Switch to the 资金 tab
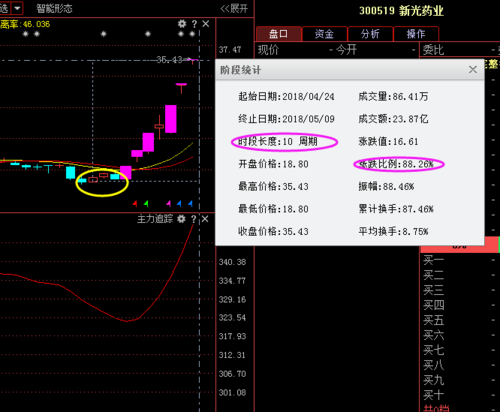This screenshot has height=412, width=500. 324,34
